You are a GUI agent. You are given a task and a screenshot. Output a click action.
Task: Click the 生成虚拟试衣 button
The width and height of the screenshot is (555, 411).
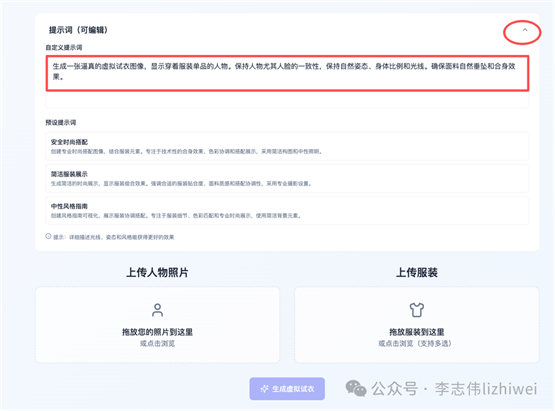tap(287, 389)
